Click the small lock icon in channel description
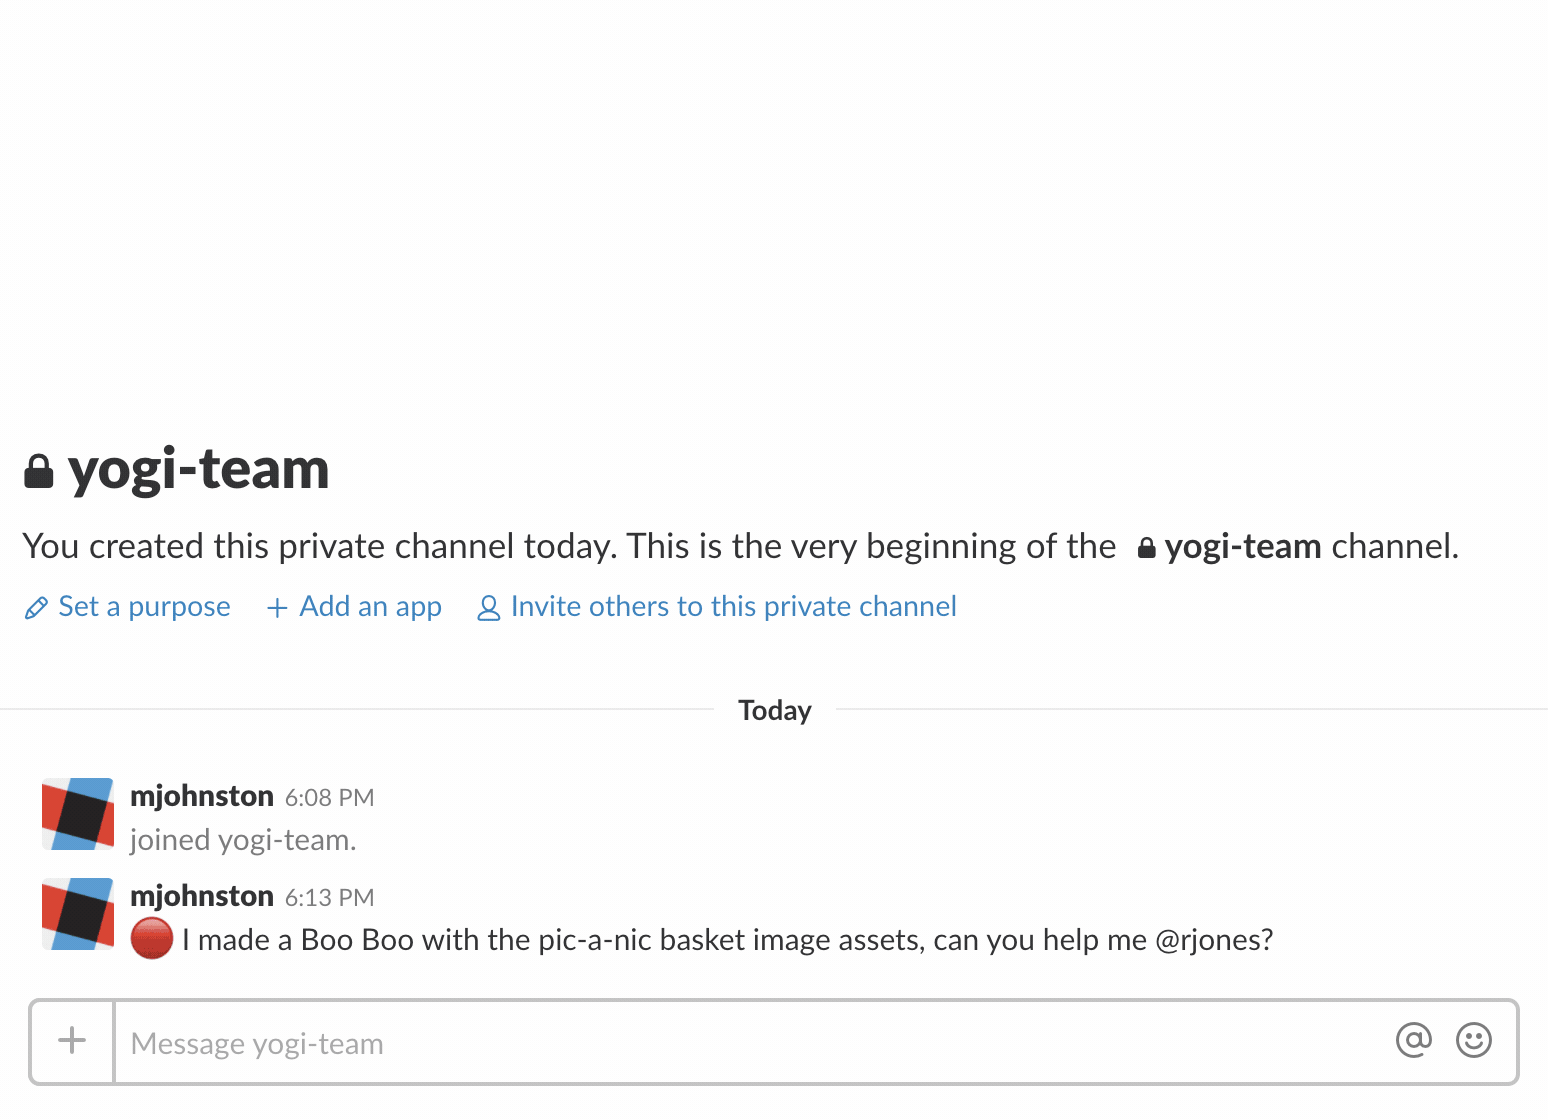This screenshot has width=1548, height=1120. click(1146, 548)
